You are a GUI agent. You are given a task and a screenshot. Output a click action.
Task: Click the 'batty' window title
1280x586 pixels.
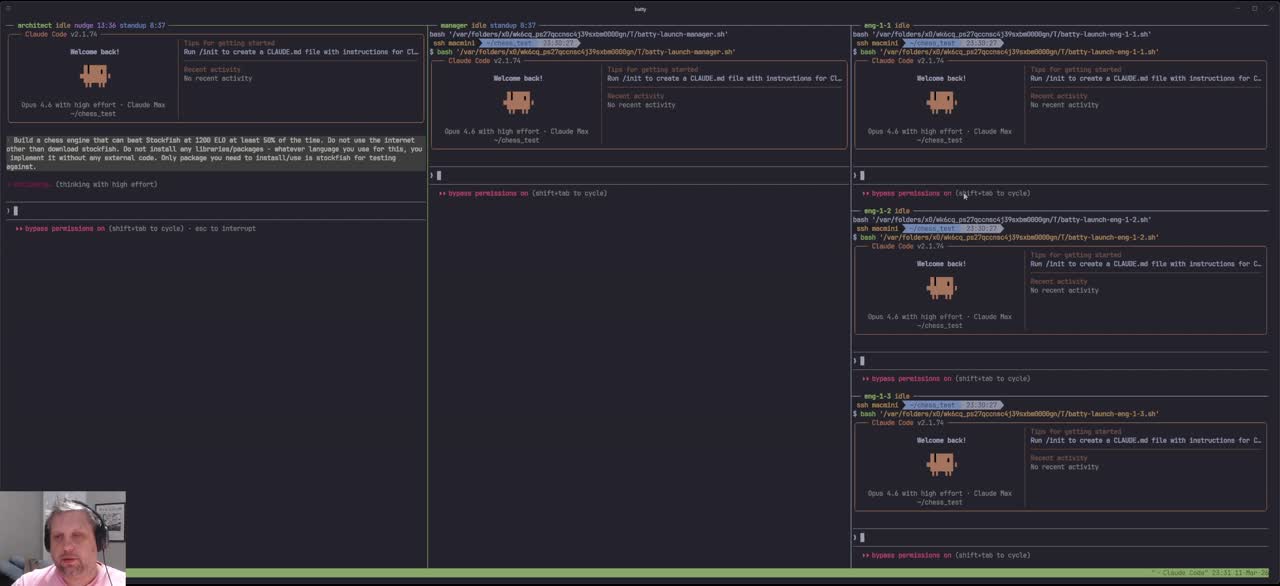640,9
